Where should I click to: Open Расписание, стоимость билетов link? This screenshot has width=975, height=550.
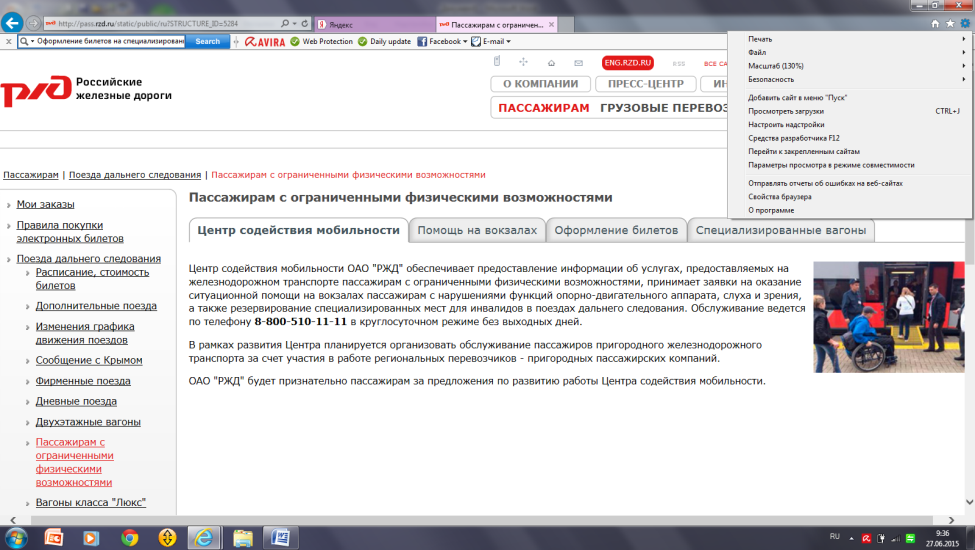pos(92,278)
